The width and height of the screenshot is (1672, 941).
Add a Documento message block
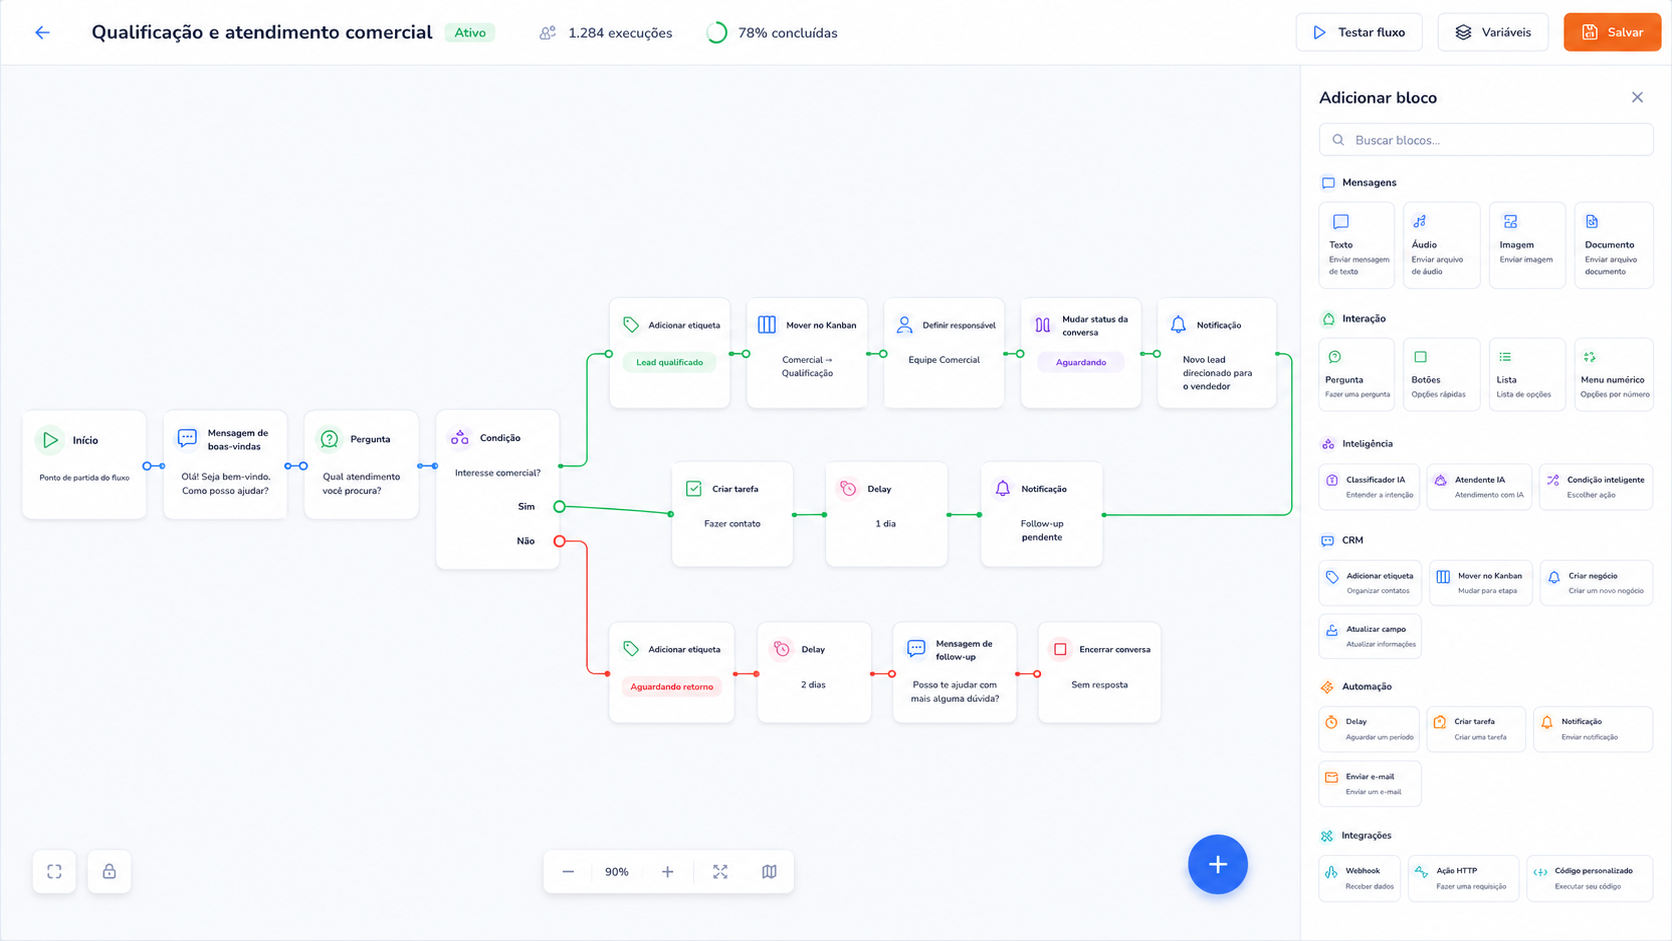tap(1613, 245)
